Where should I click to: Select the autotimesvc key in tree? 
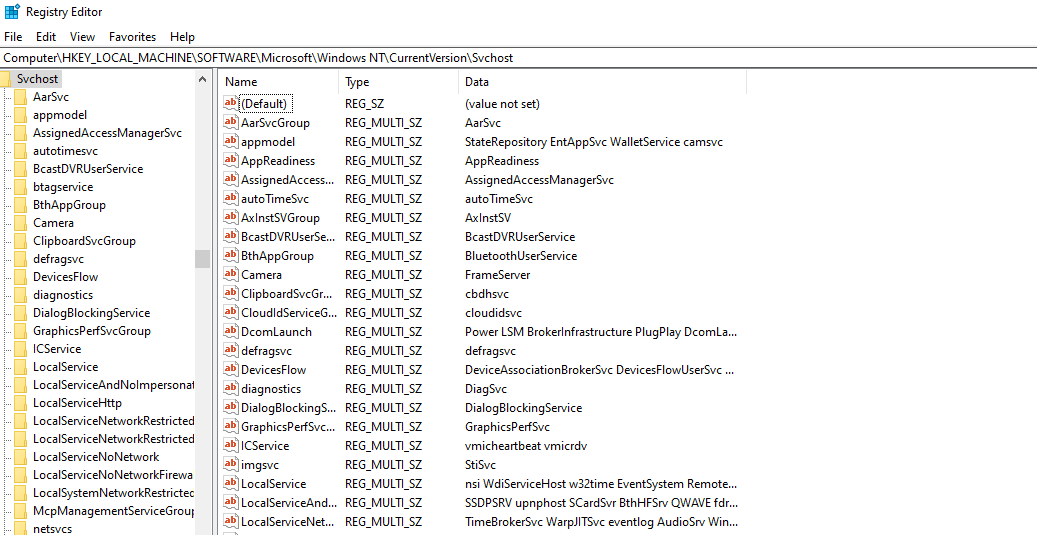pos(65,151)
